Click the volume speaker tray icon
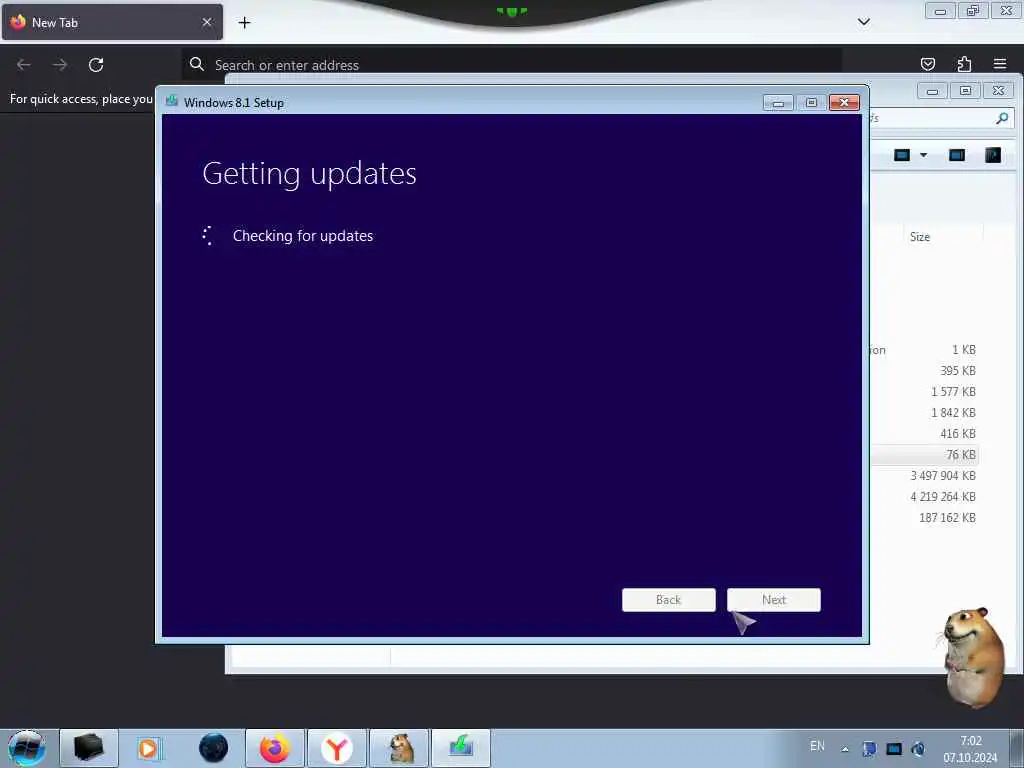Image resolution: width=1024 pixels, height=768 pixels. coord(918,749)
